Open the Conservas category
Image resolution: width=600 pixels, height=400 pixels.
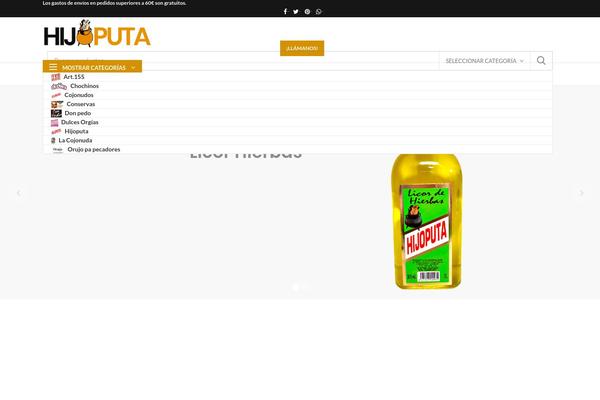click(81, 104)
